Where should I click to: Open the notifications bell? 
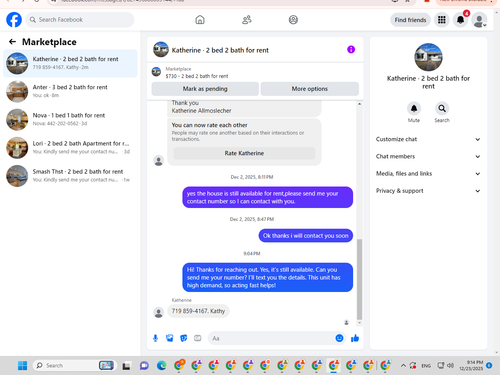461,20
